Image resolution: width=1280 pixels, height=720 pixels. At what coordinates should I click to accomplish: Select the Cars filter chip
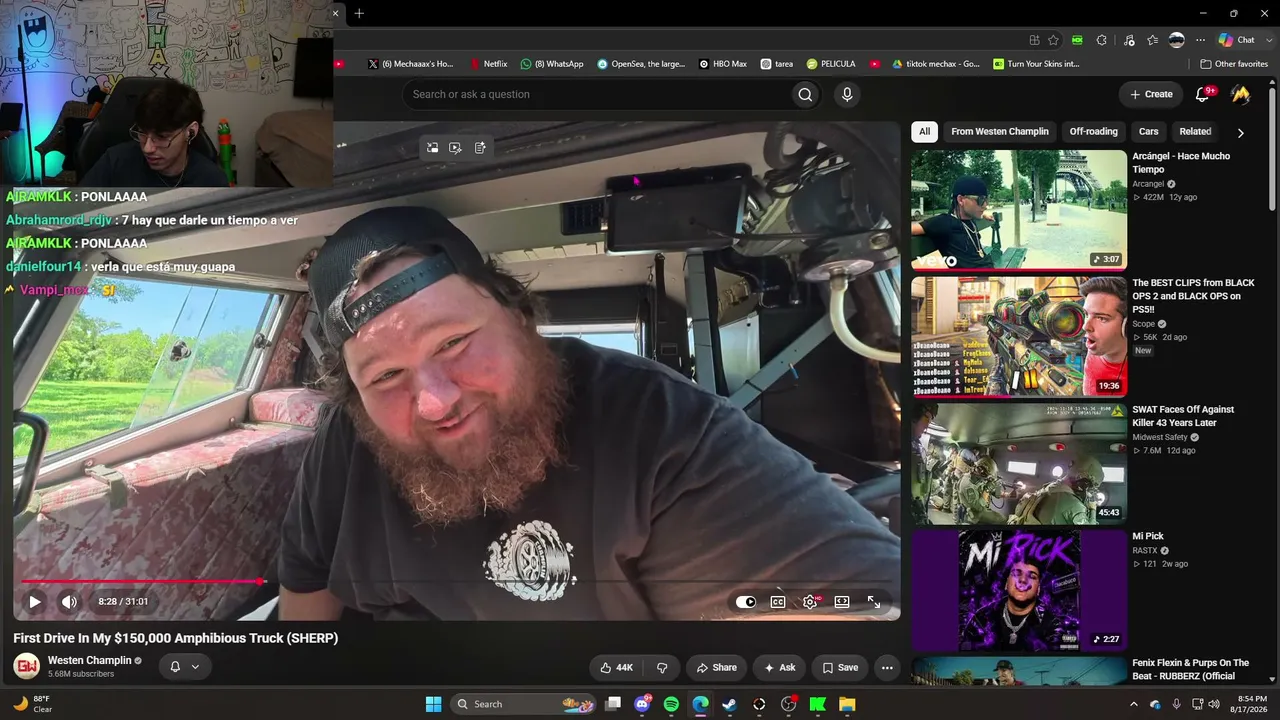point(1148,131)
